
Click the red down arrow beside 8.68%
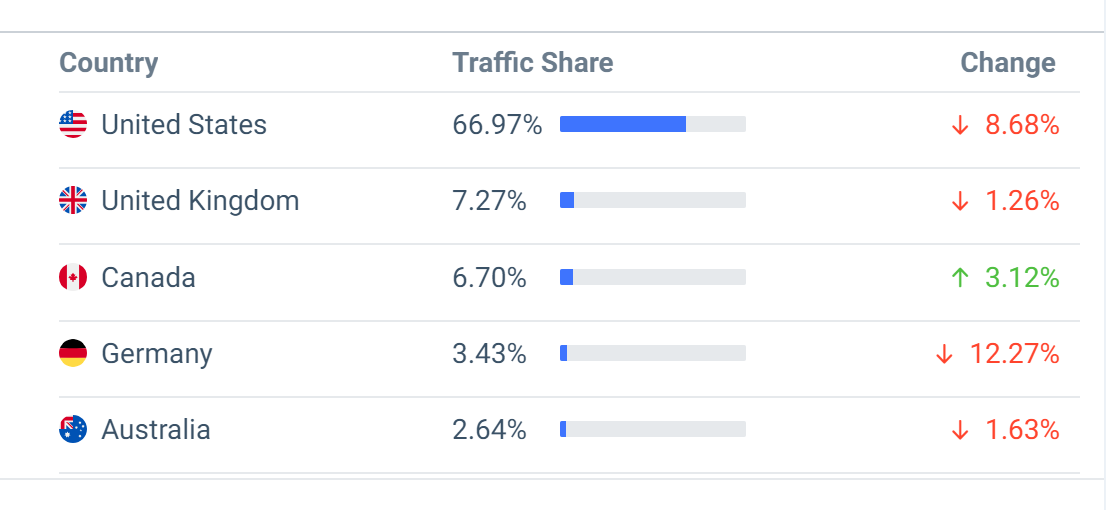pyautogui.click(x=960, y=125)
